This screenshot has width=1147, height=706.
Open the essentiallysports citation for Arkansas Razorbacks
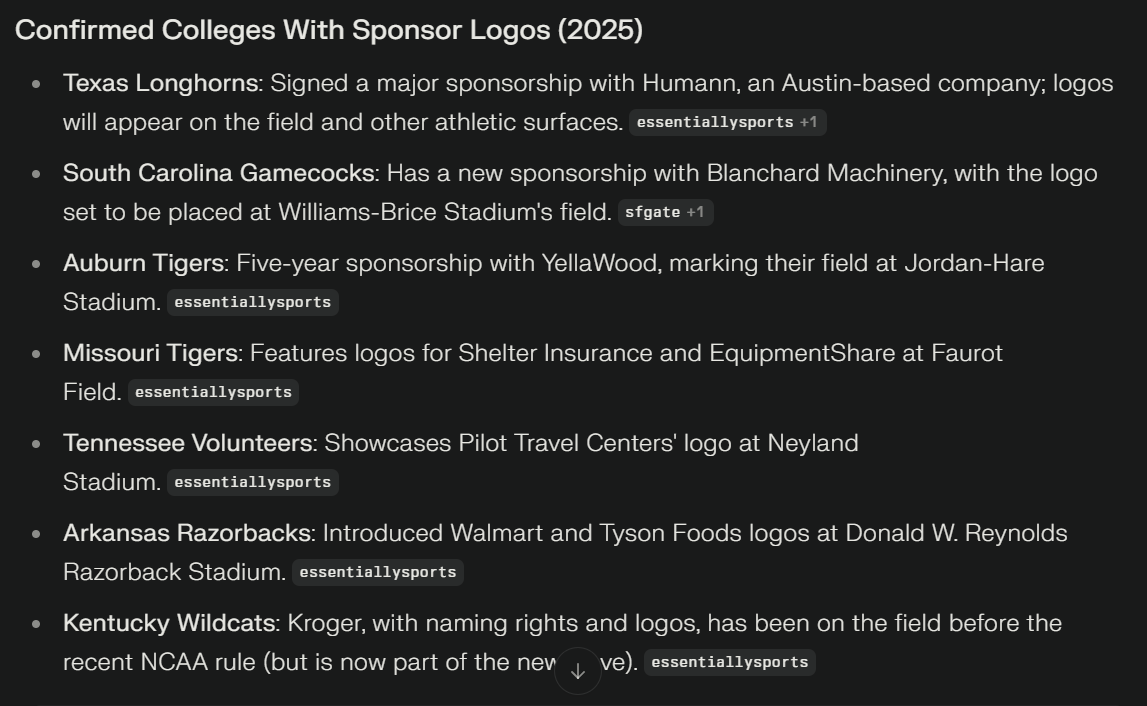click(377, 572)
